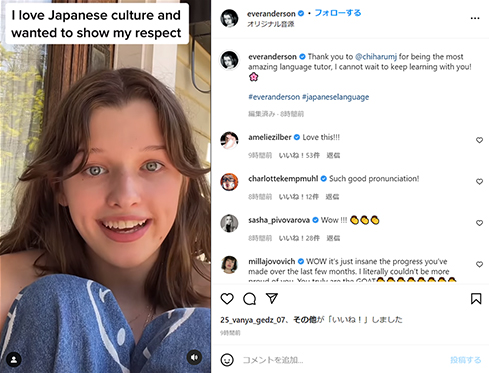
Task: View likes list from 25_vanya_gedz_07 text
Action: [252, 320]
